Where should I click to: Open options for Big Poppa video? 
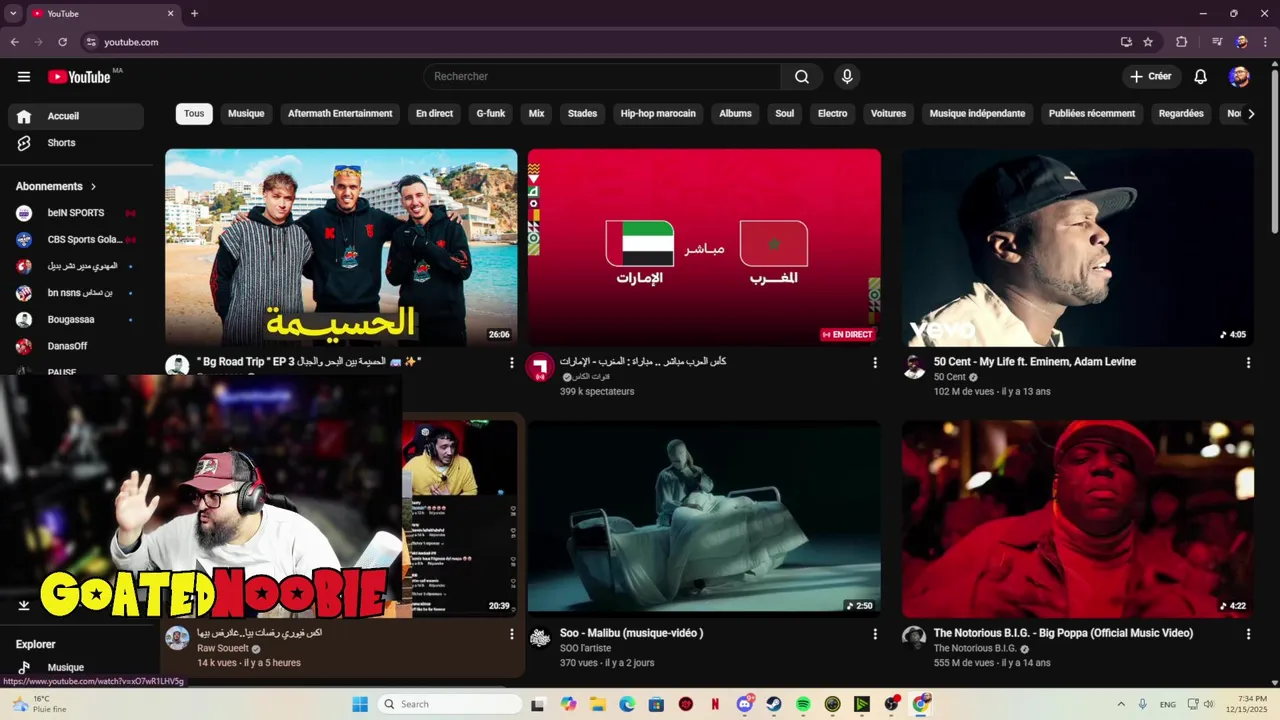1248,634
